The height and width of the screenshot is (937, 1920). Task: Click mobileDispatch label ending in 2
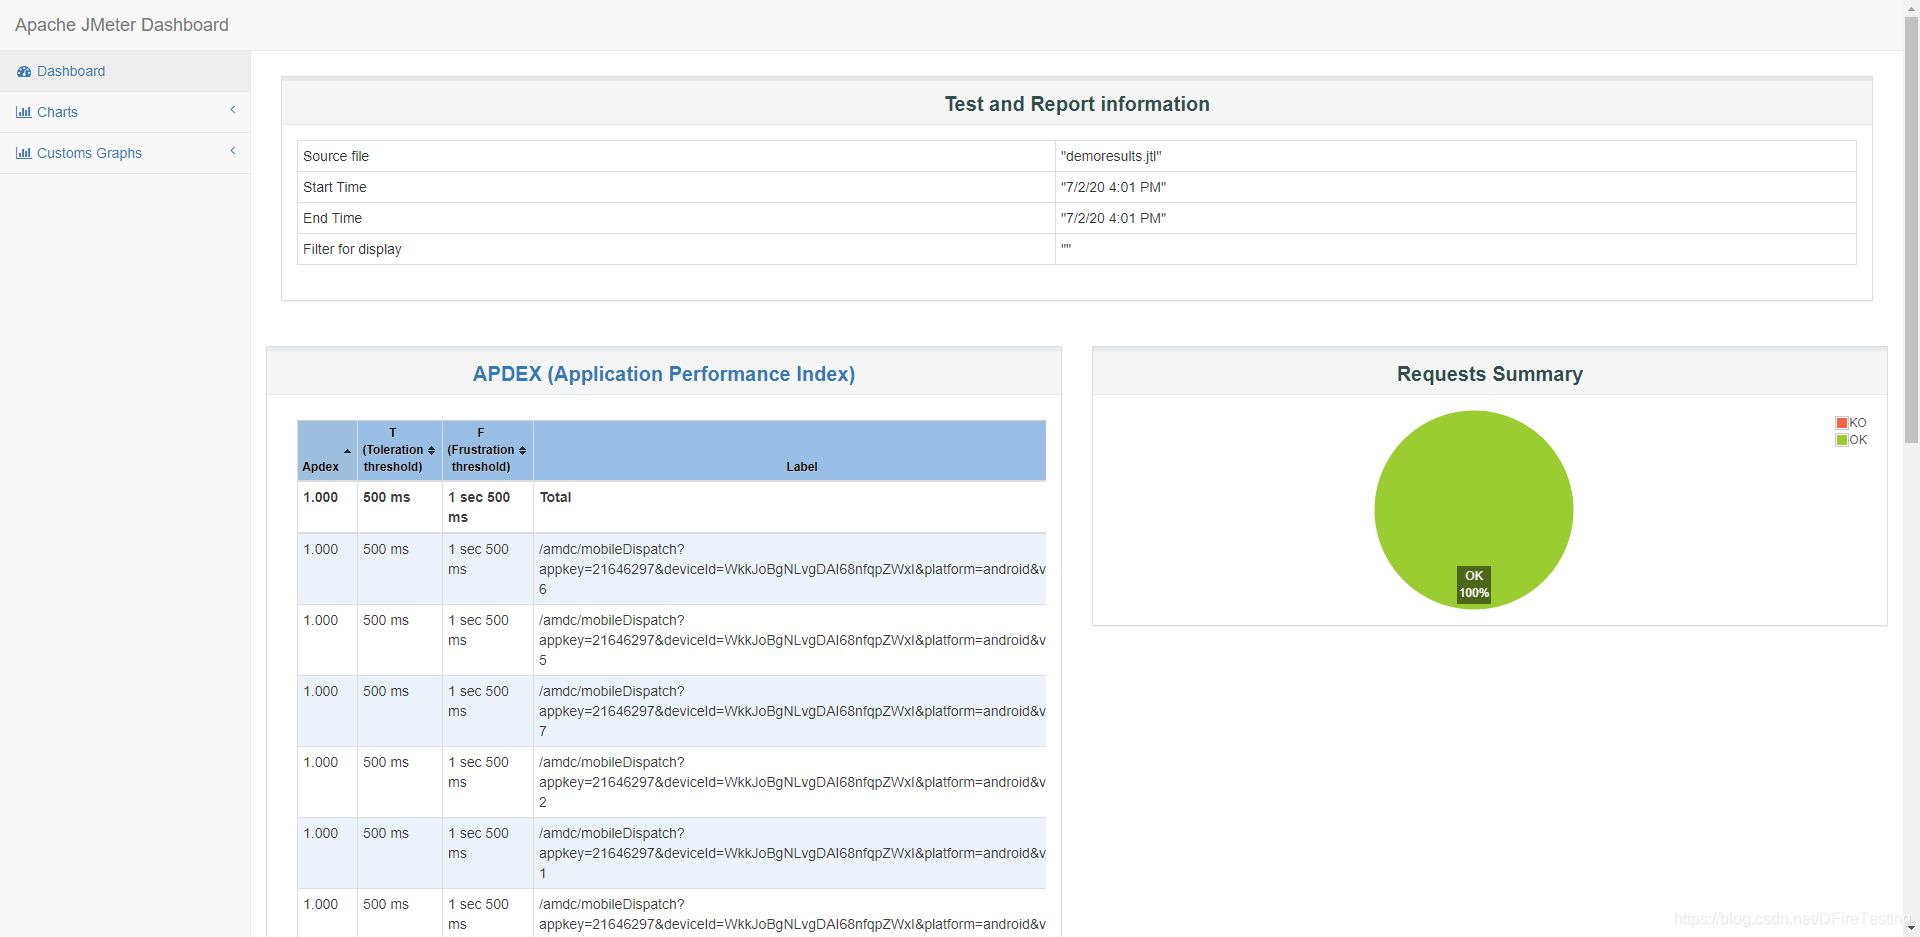[x=790, y=782]
